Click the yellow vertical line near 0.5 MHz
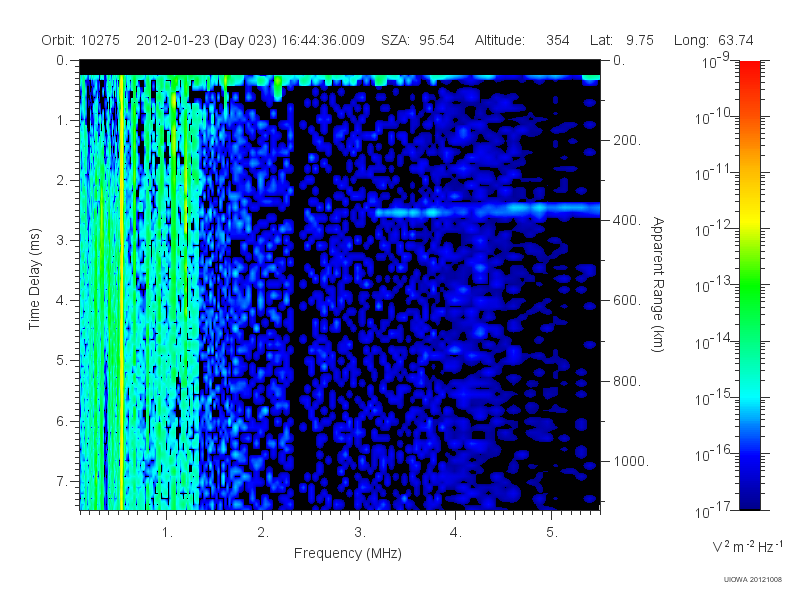800x600 pixels. (x=121, y=292)
